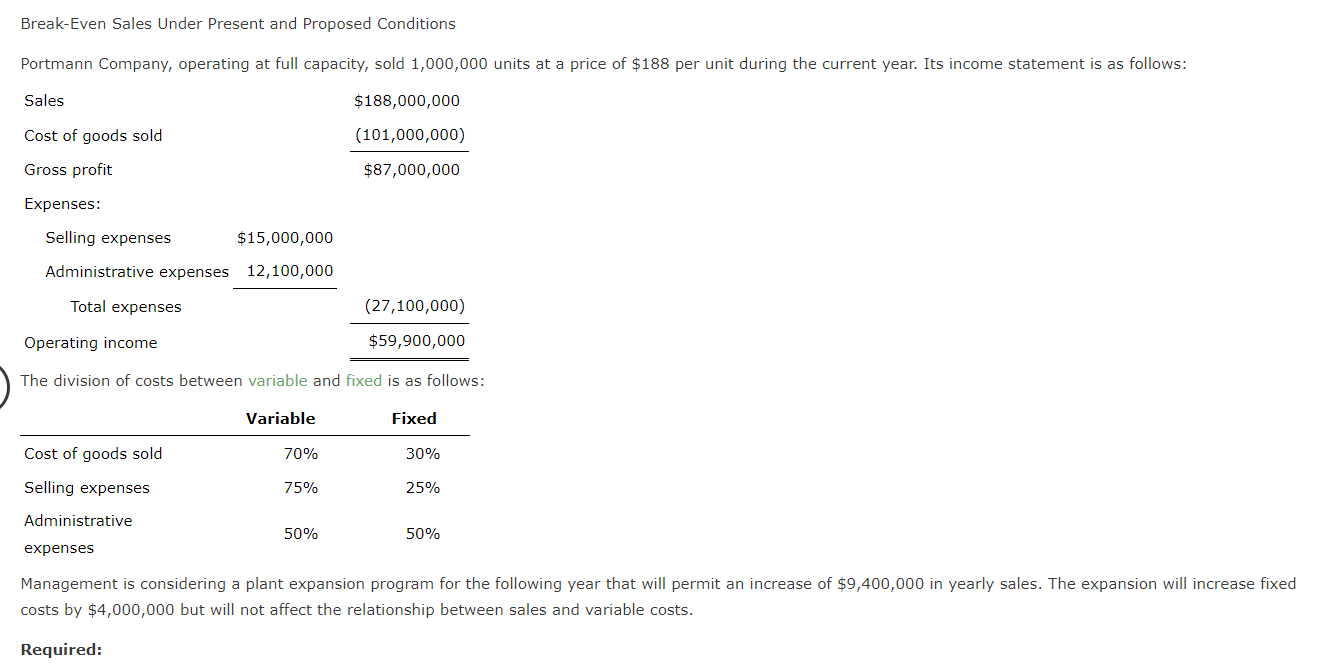Click the 25% fixed selling expenses cell

(x=423, y=488)
